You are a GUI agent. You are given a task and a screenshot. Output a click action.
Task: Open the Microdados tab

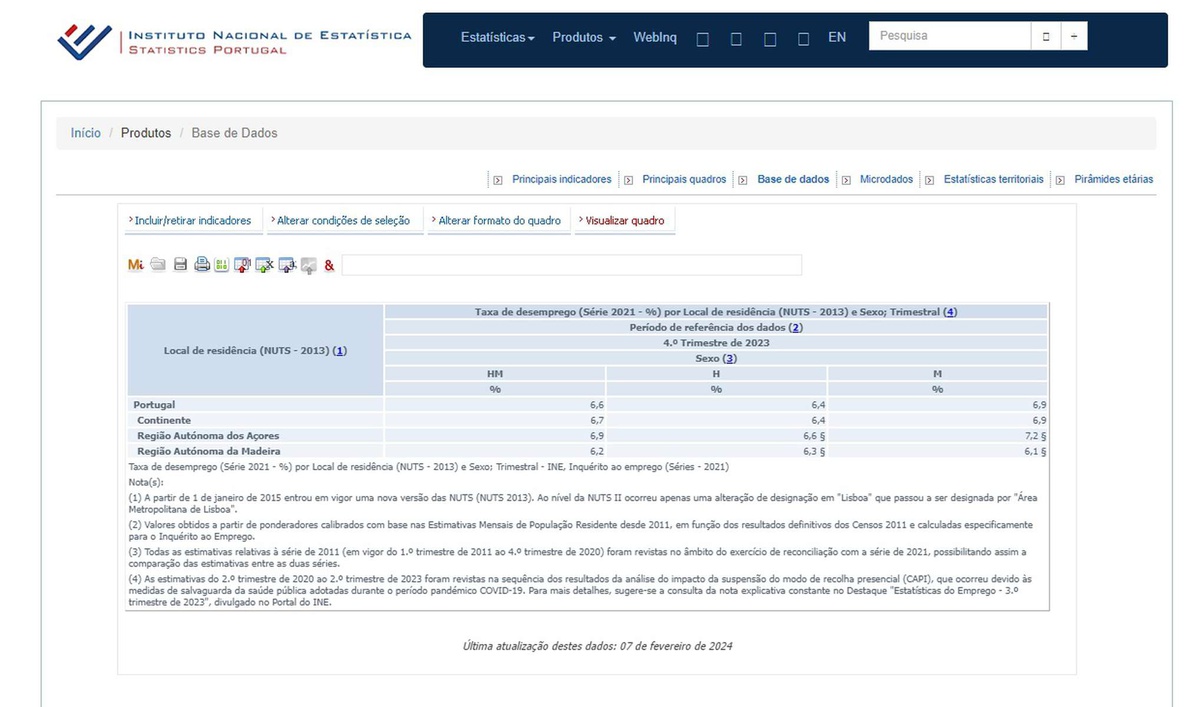pyautogui.click(x=886, y=180)
